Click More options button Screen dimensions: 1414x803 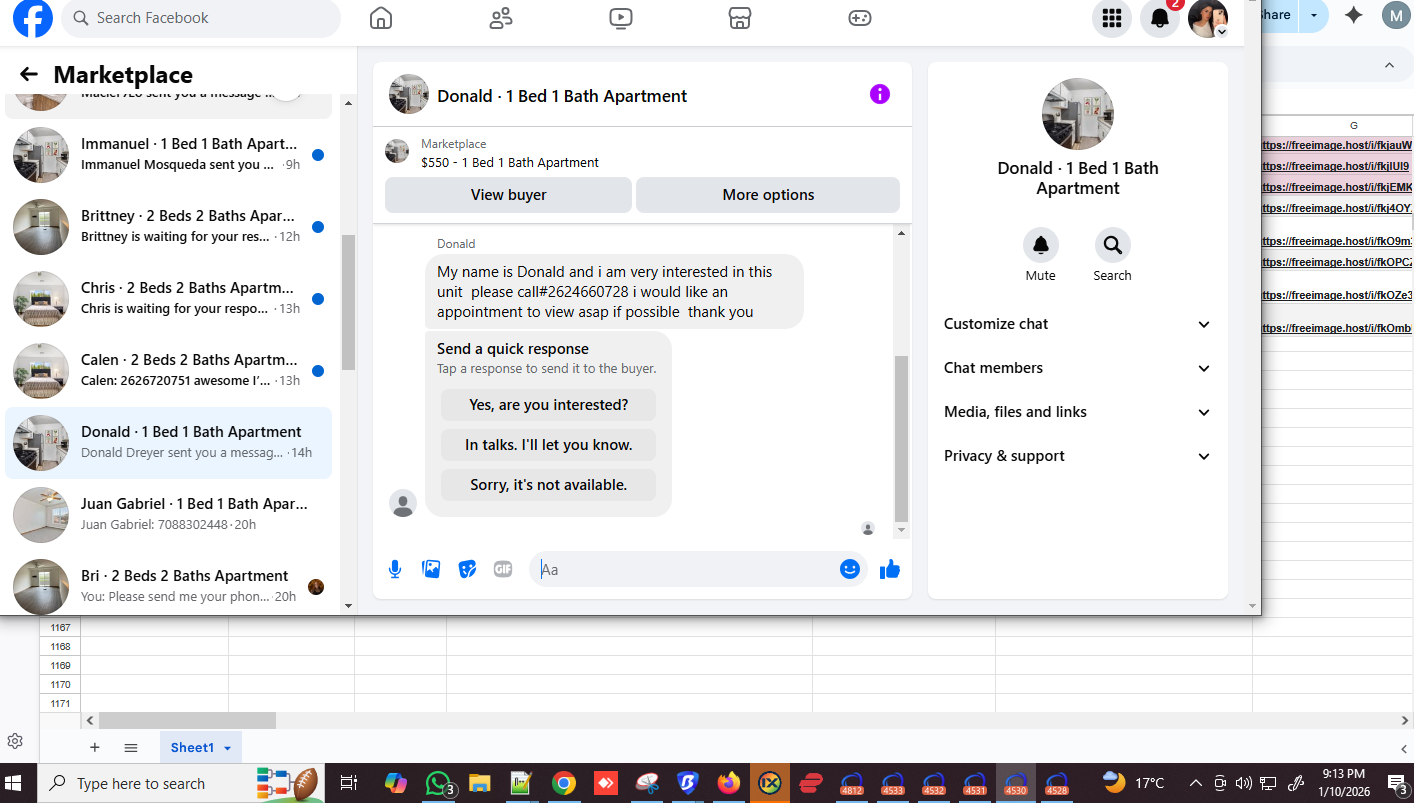pos(768,195)
